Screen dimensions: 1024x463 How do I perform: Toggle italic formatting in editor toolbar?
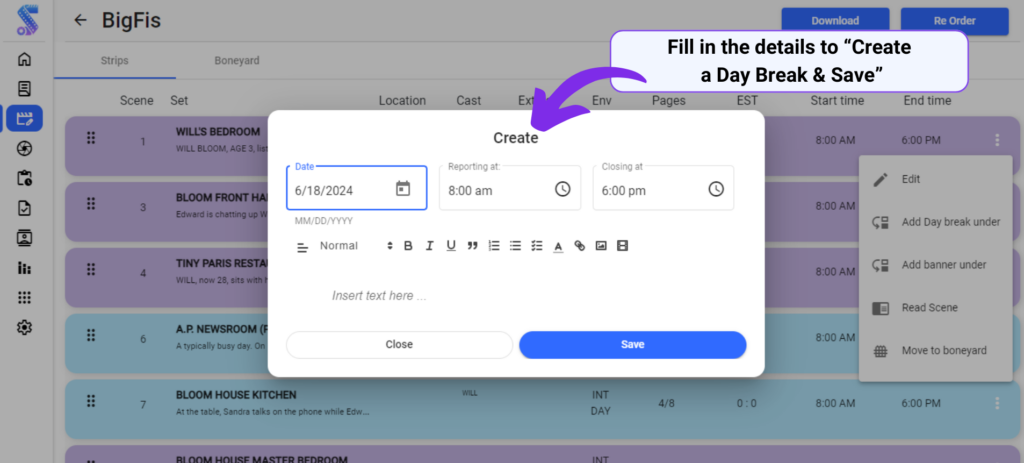[x=429, y=246]
